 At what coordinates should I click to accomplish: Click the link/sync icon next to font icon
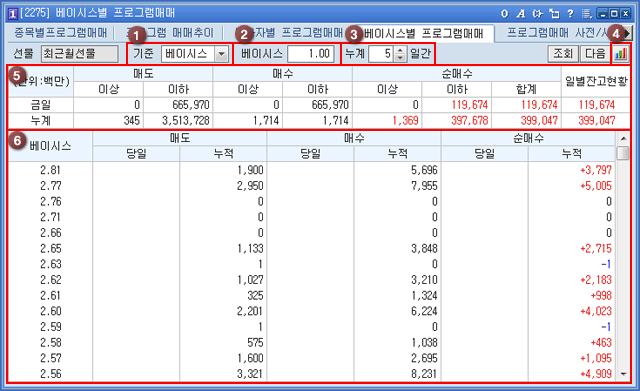pos(538,14)
